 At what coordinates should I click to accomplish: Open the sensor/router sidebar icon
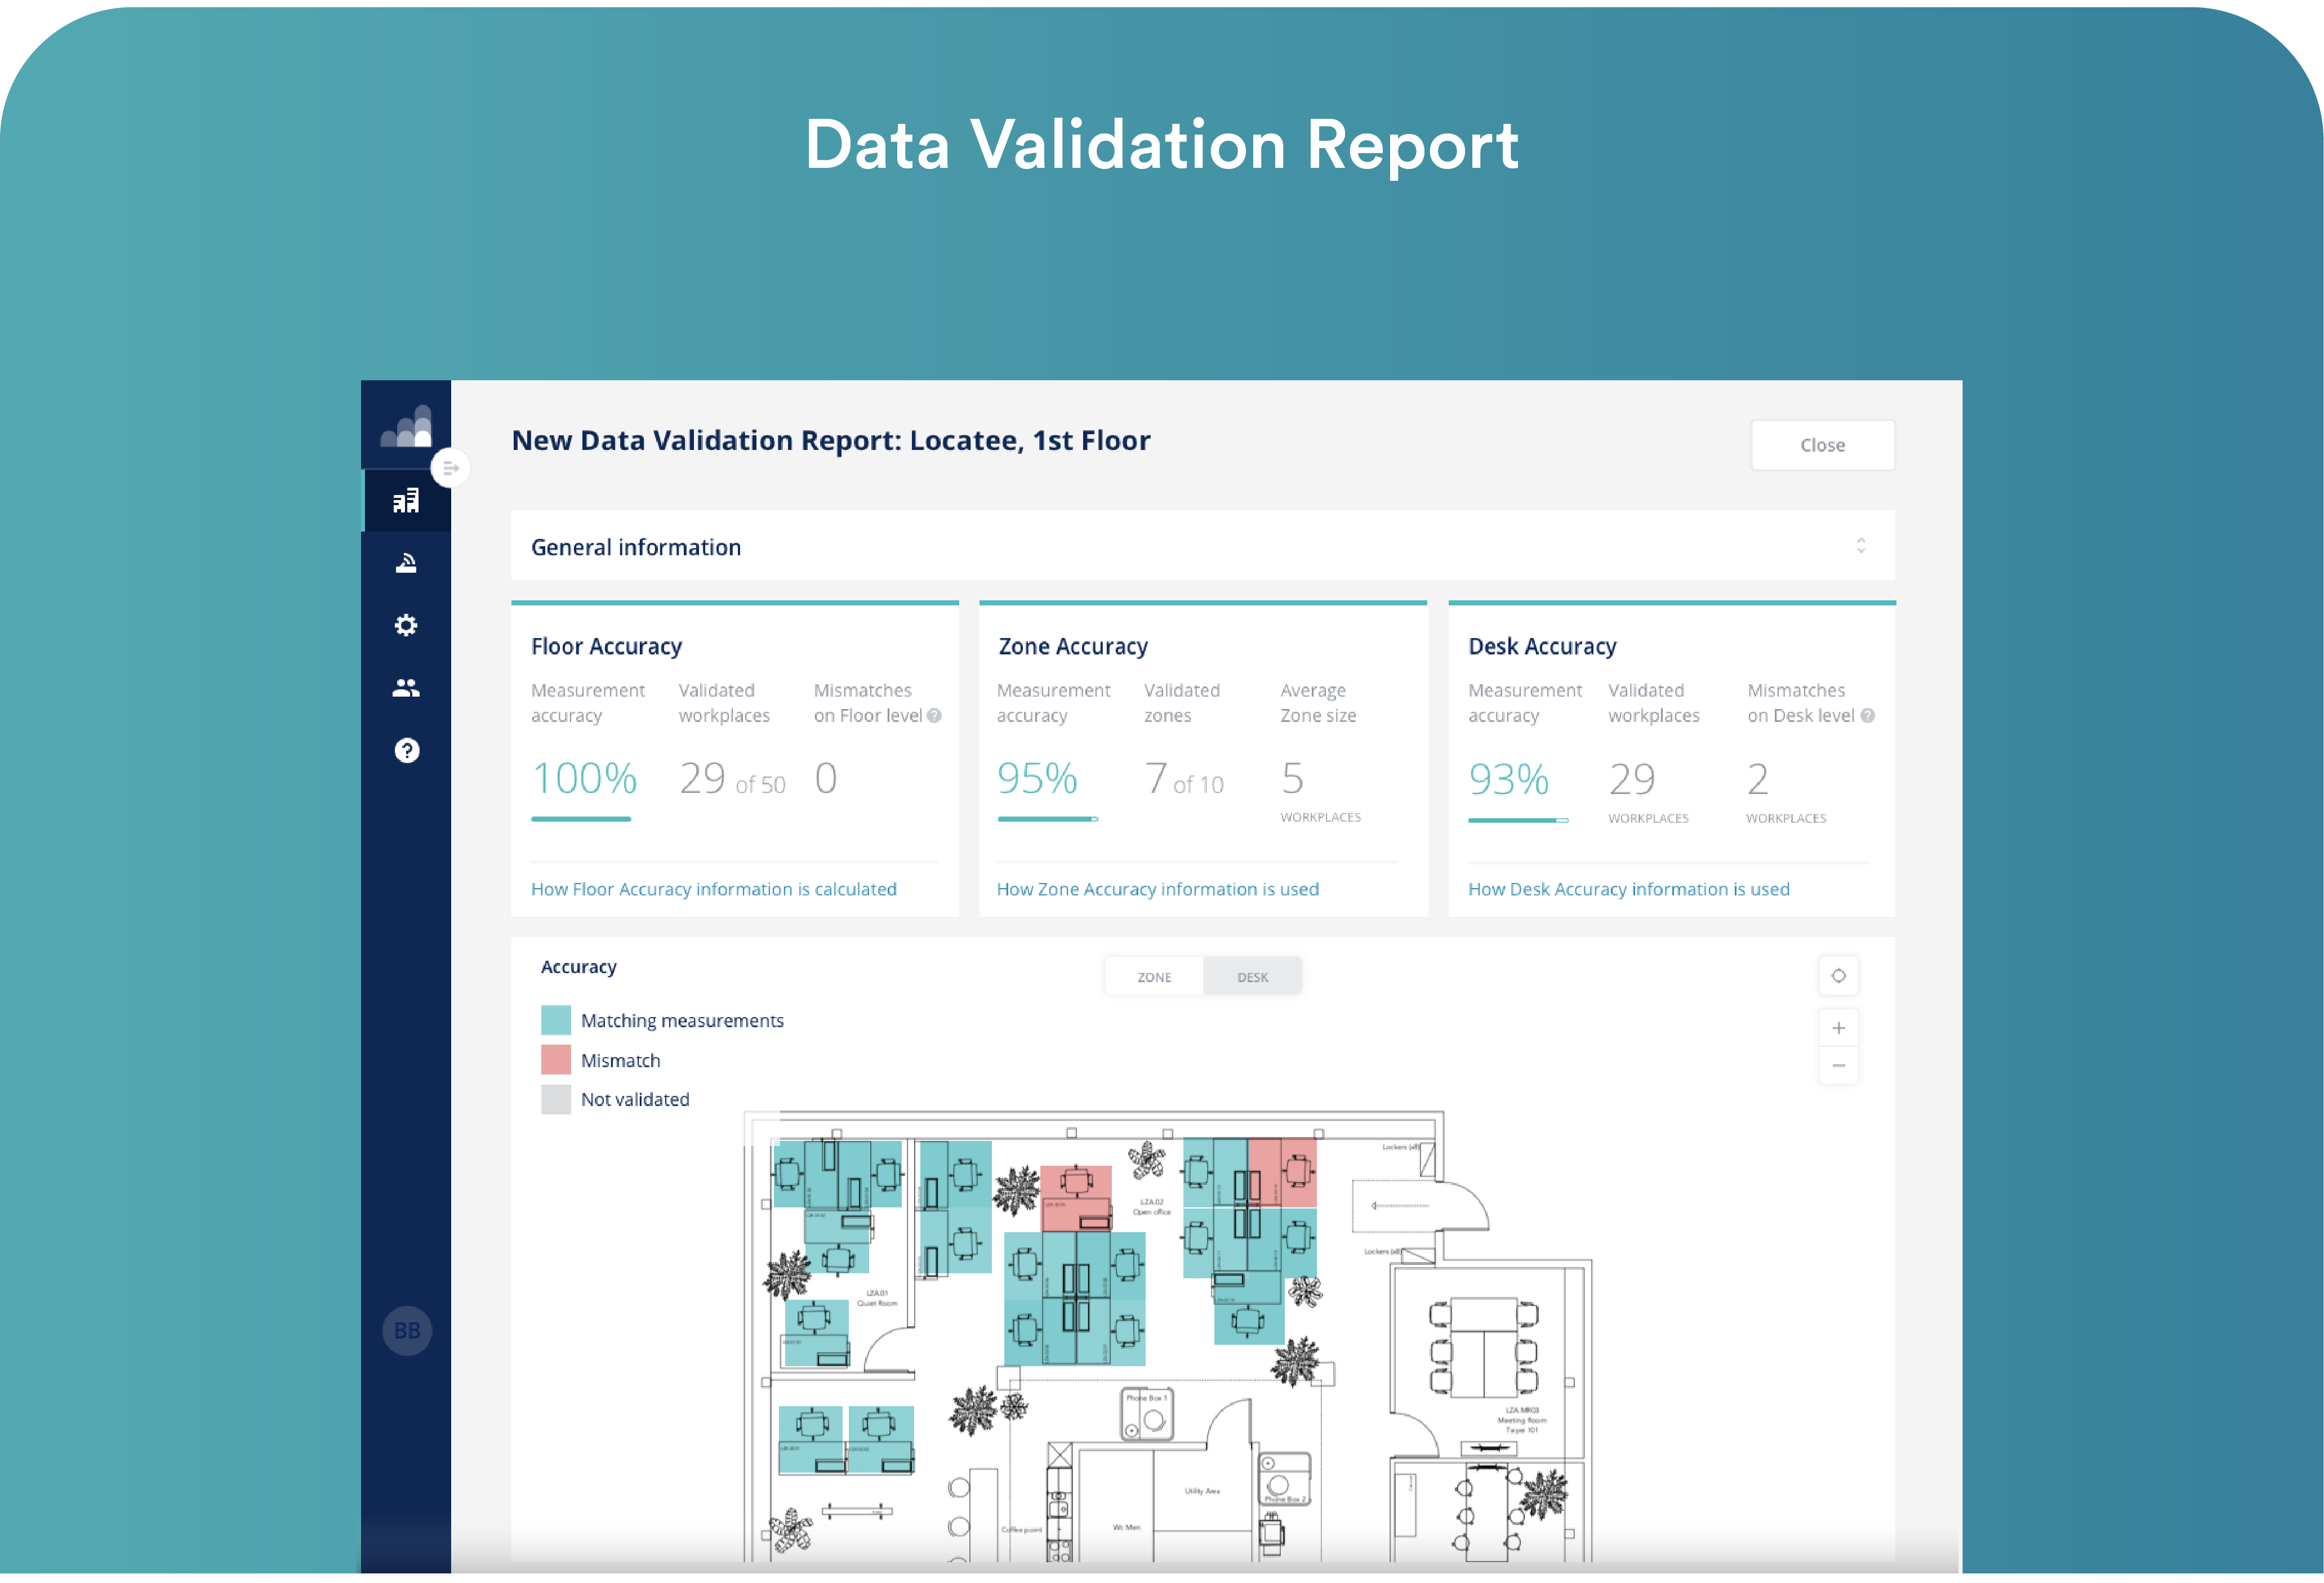click(406, 564)
